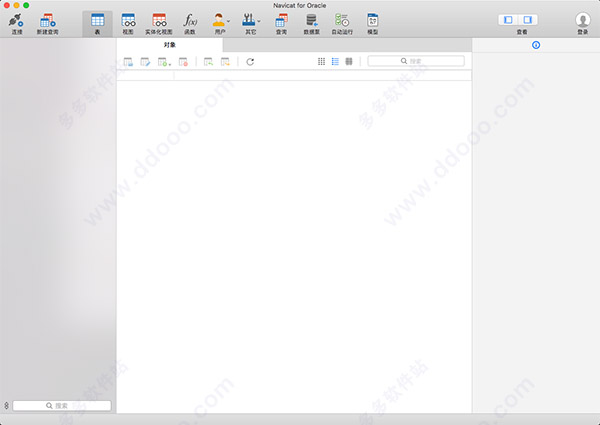The width and height of the screenshot is (600, 425).
Task: Open the New Table dropdown arrow
Action: click(170, 64)
